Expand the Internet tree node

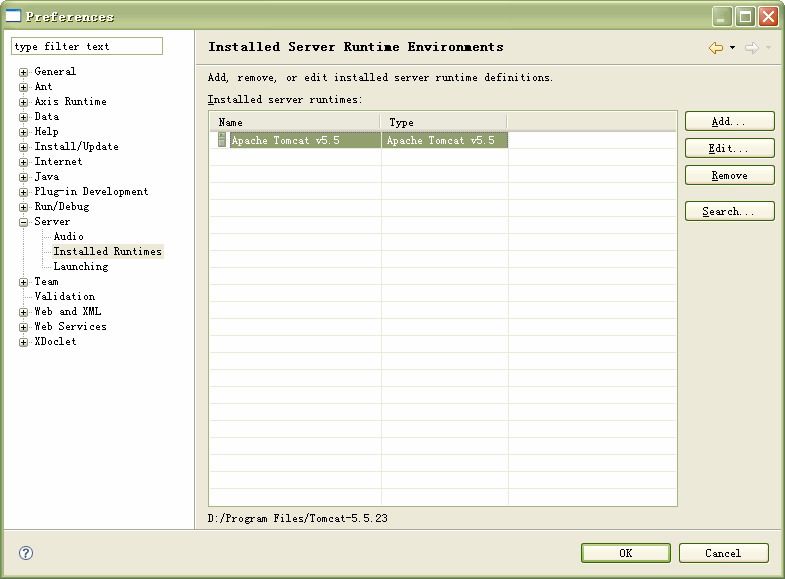point(24,162)
